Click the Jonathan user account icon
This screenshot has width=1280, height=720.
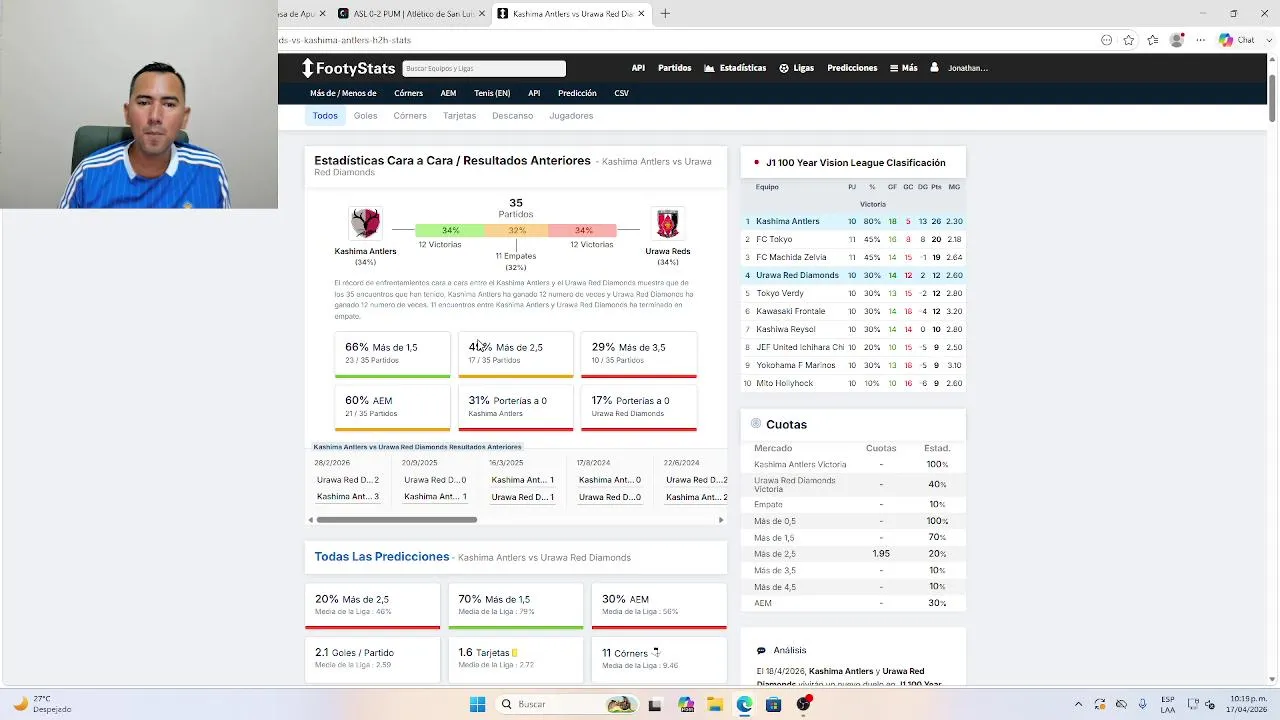tap(934, 68)
